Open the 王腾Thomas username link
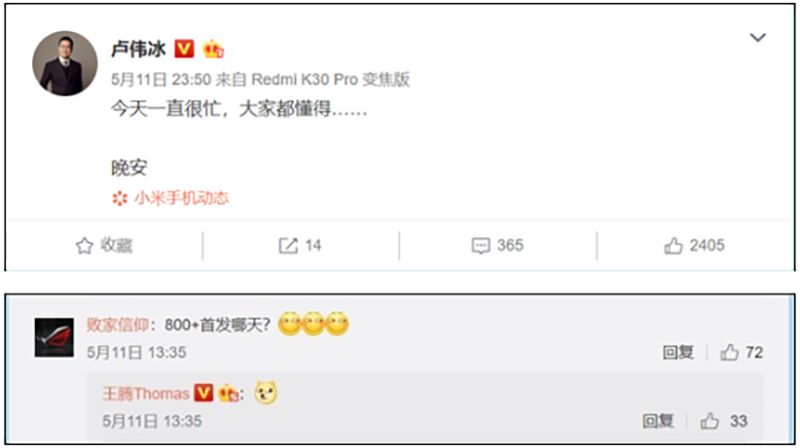The image size is (800, 448). click(146, 393)
